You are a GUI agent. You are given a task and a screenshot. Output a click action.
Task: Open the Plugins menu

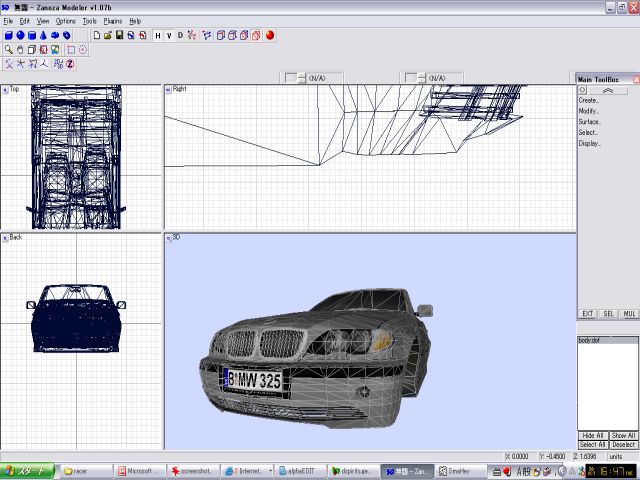(113, 20)
